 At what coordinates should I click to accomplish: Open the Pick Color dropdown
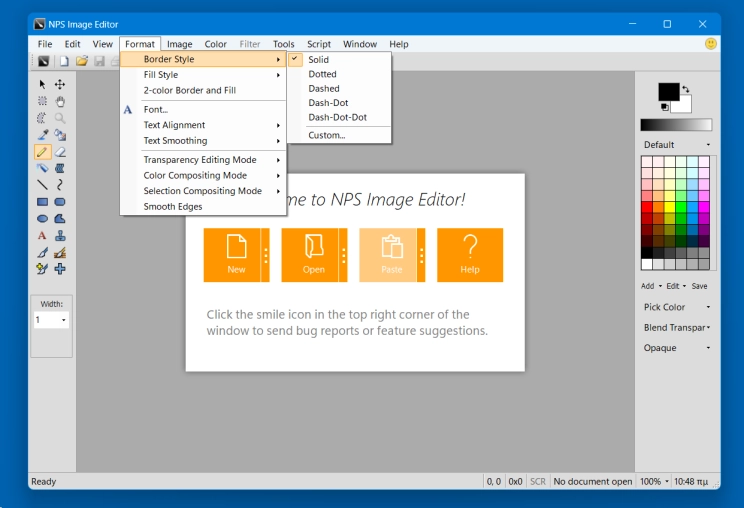click(x=677, y=307)
